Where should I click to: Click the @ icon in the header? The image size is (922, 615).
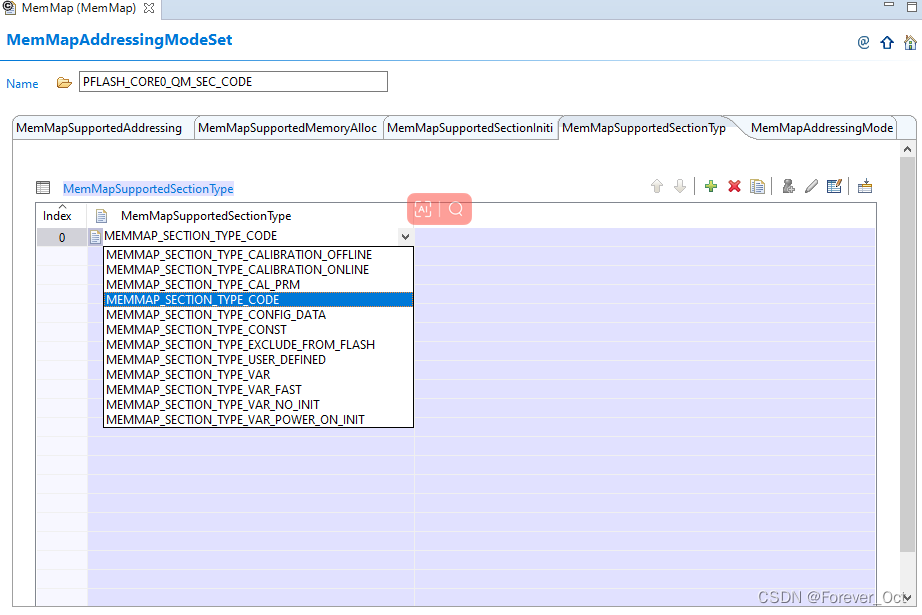point(863,42)
